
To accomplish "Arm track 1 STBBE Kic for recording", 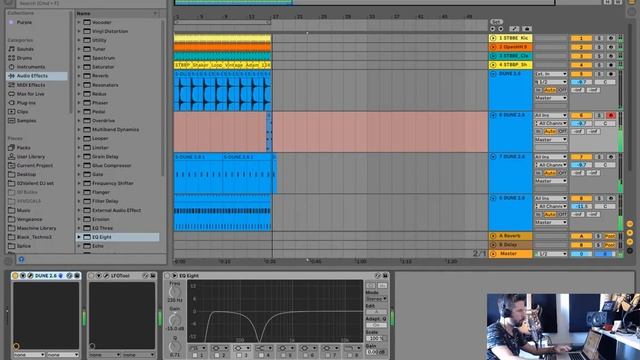I will [x=611, y=38].
